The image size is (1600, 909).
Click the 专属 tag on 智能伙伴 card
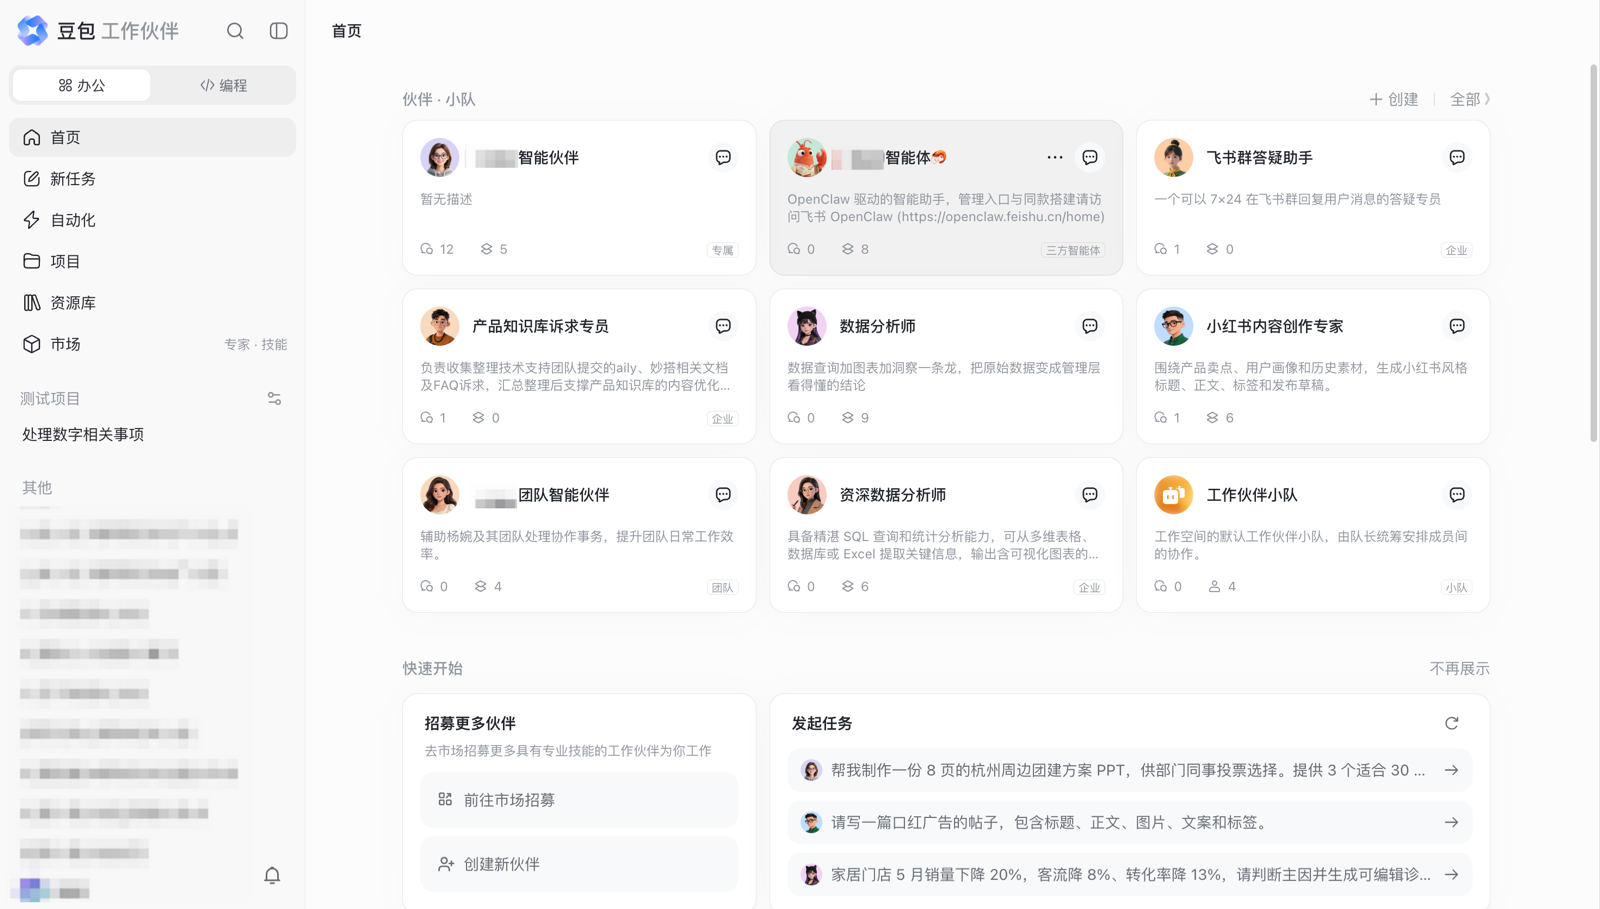723,250
